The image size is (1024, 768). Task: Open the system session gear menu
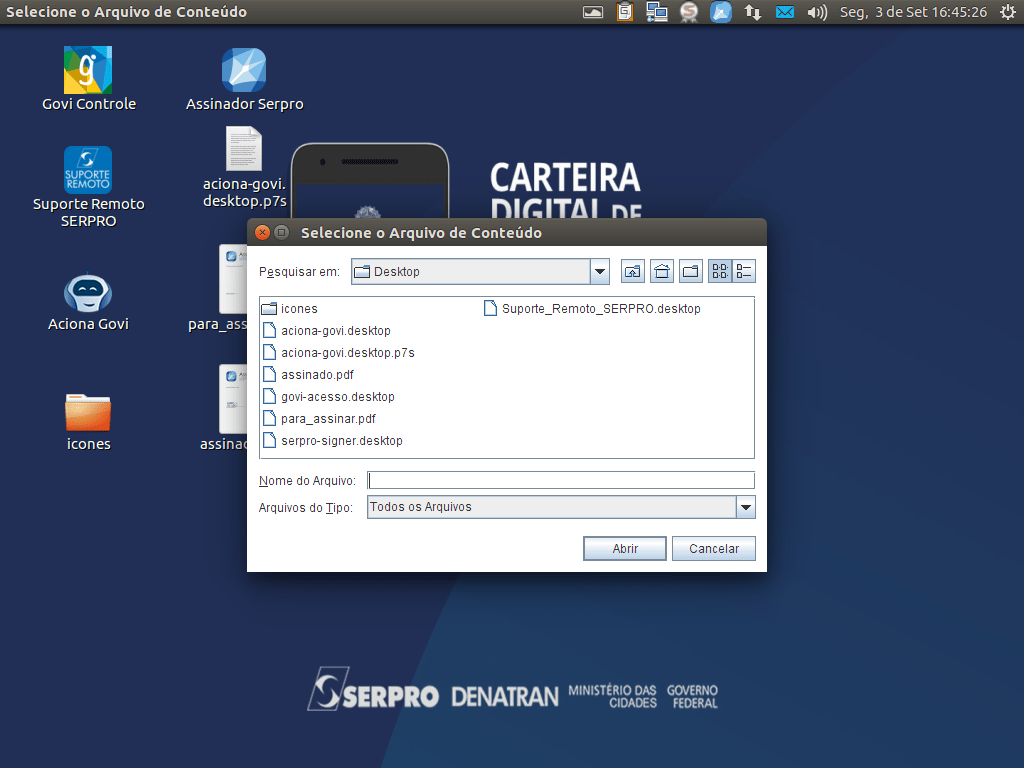coord(1008,12)
